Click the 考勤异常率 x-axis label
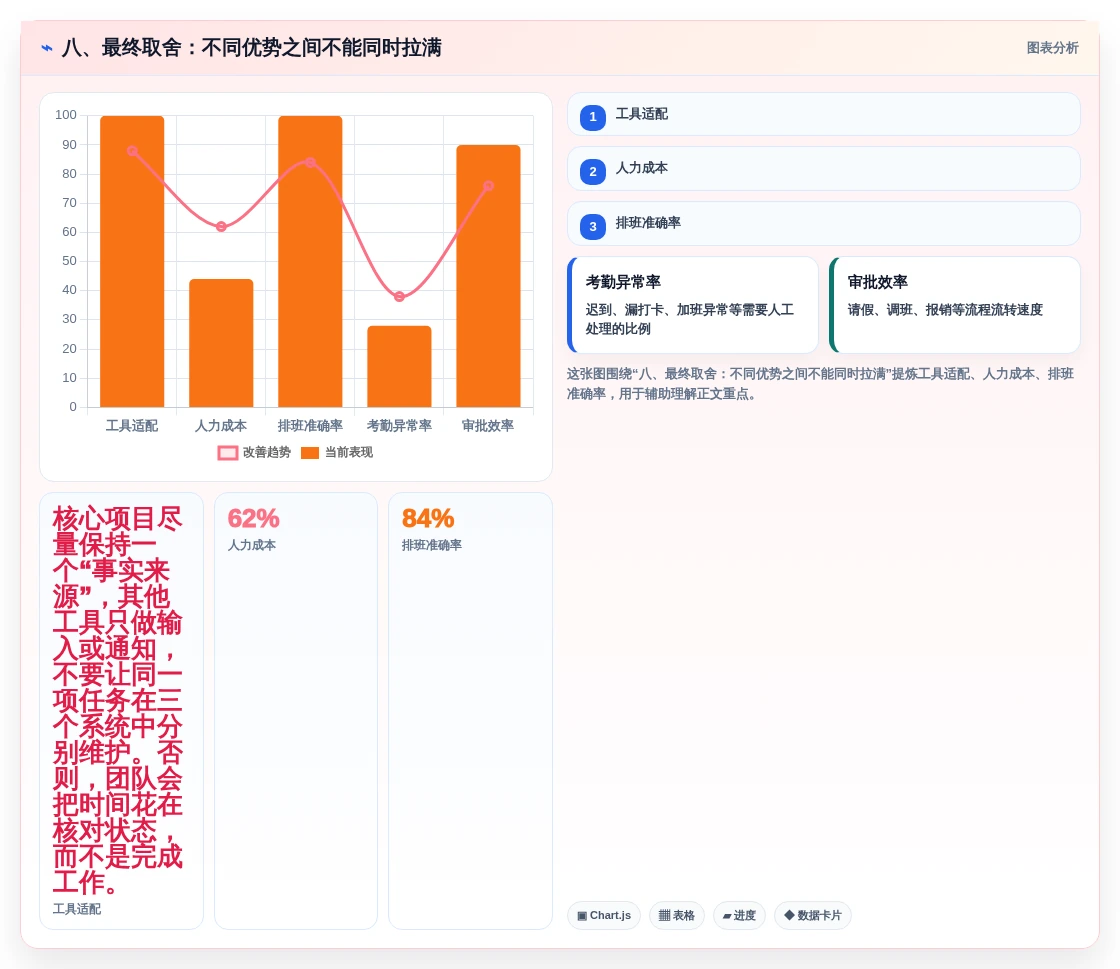This screenshot has width=1120, height=969. pos(399,426)
